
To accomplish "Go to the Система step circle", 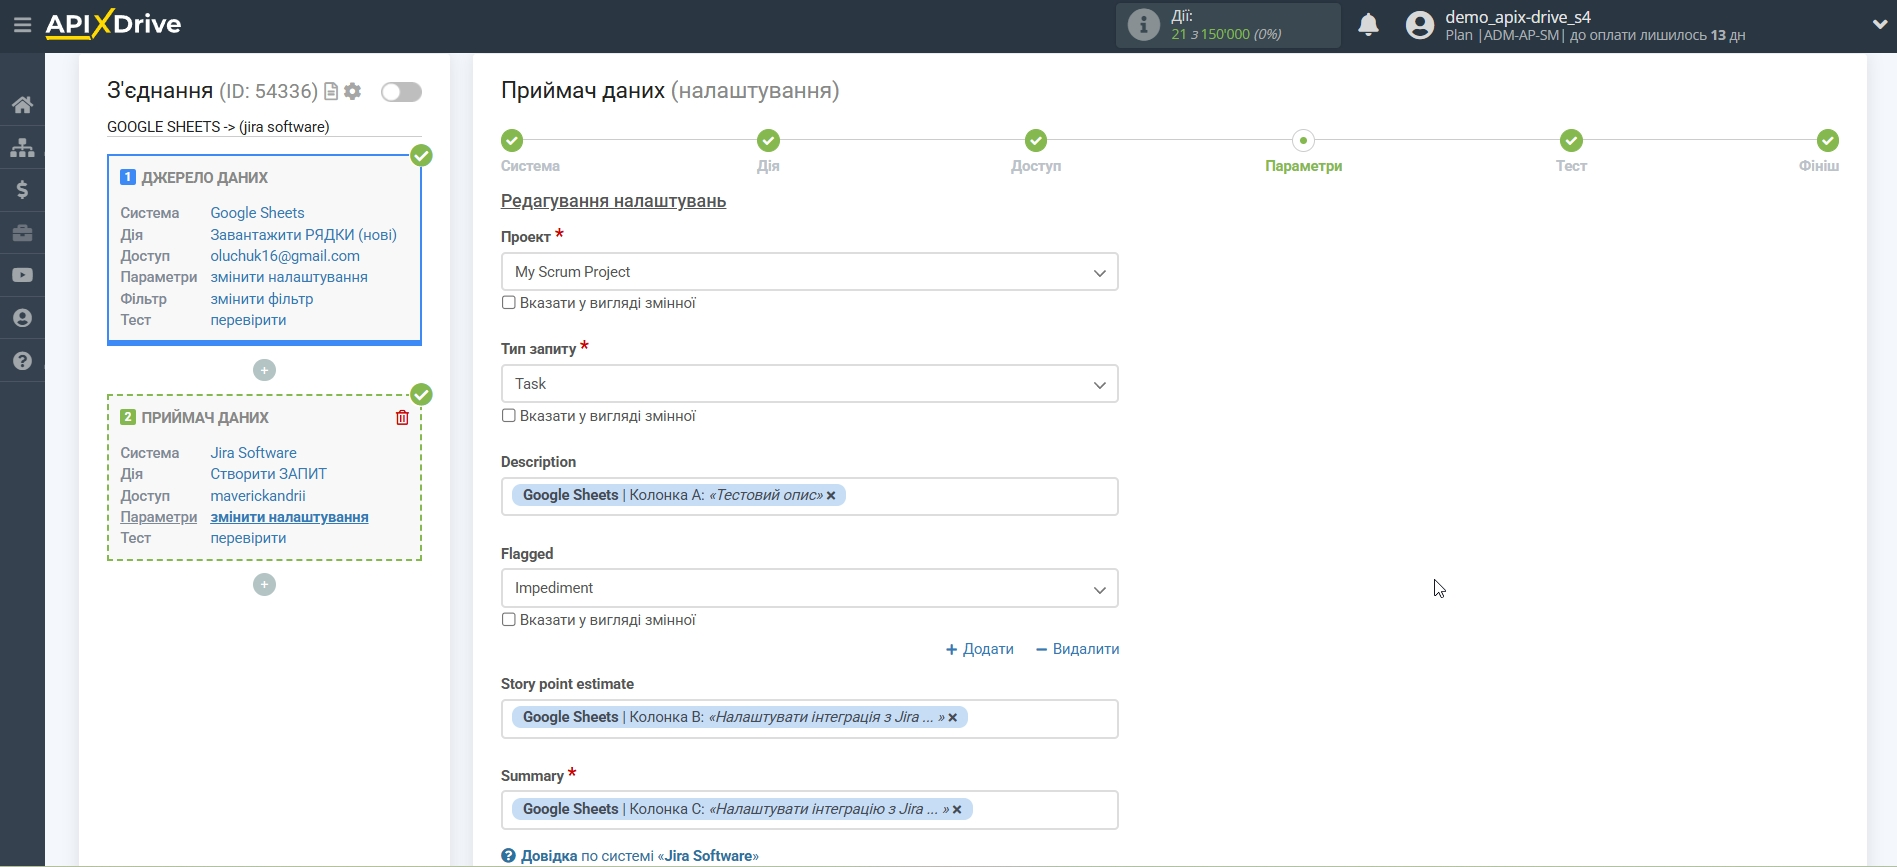I will pos(512,140).
